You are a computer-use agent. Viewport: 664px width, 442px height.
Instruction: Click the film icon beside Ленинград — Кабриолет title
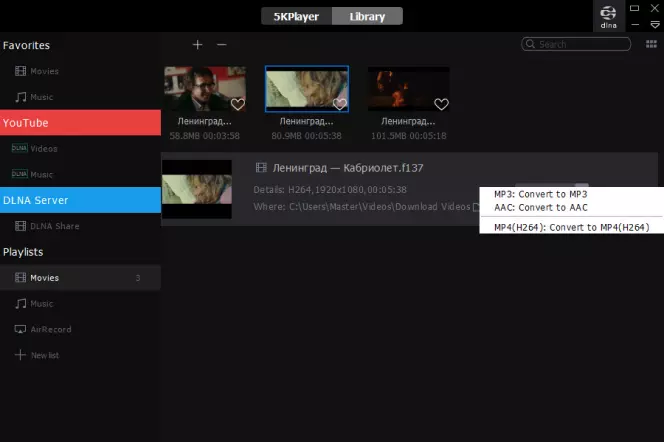tap(261, 168)
